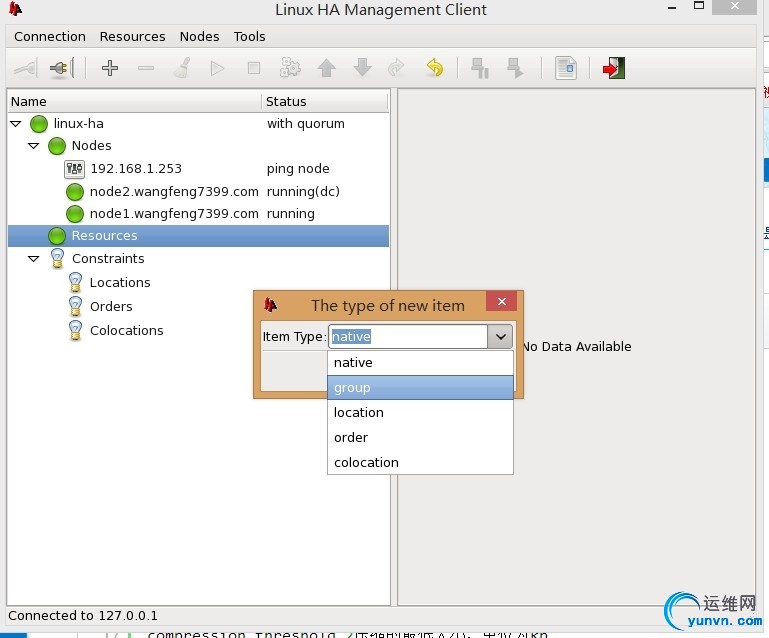The image size is (769, 638).
Task: Collapse the Nodes tree branch
Action: 33,146
